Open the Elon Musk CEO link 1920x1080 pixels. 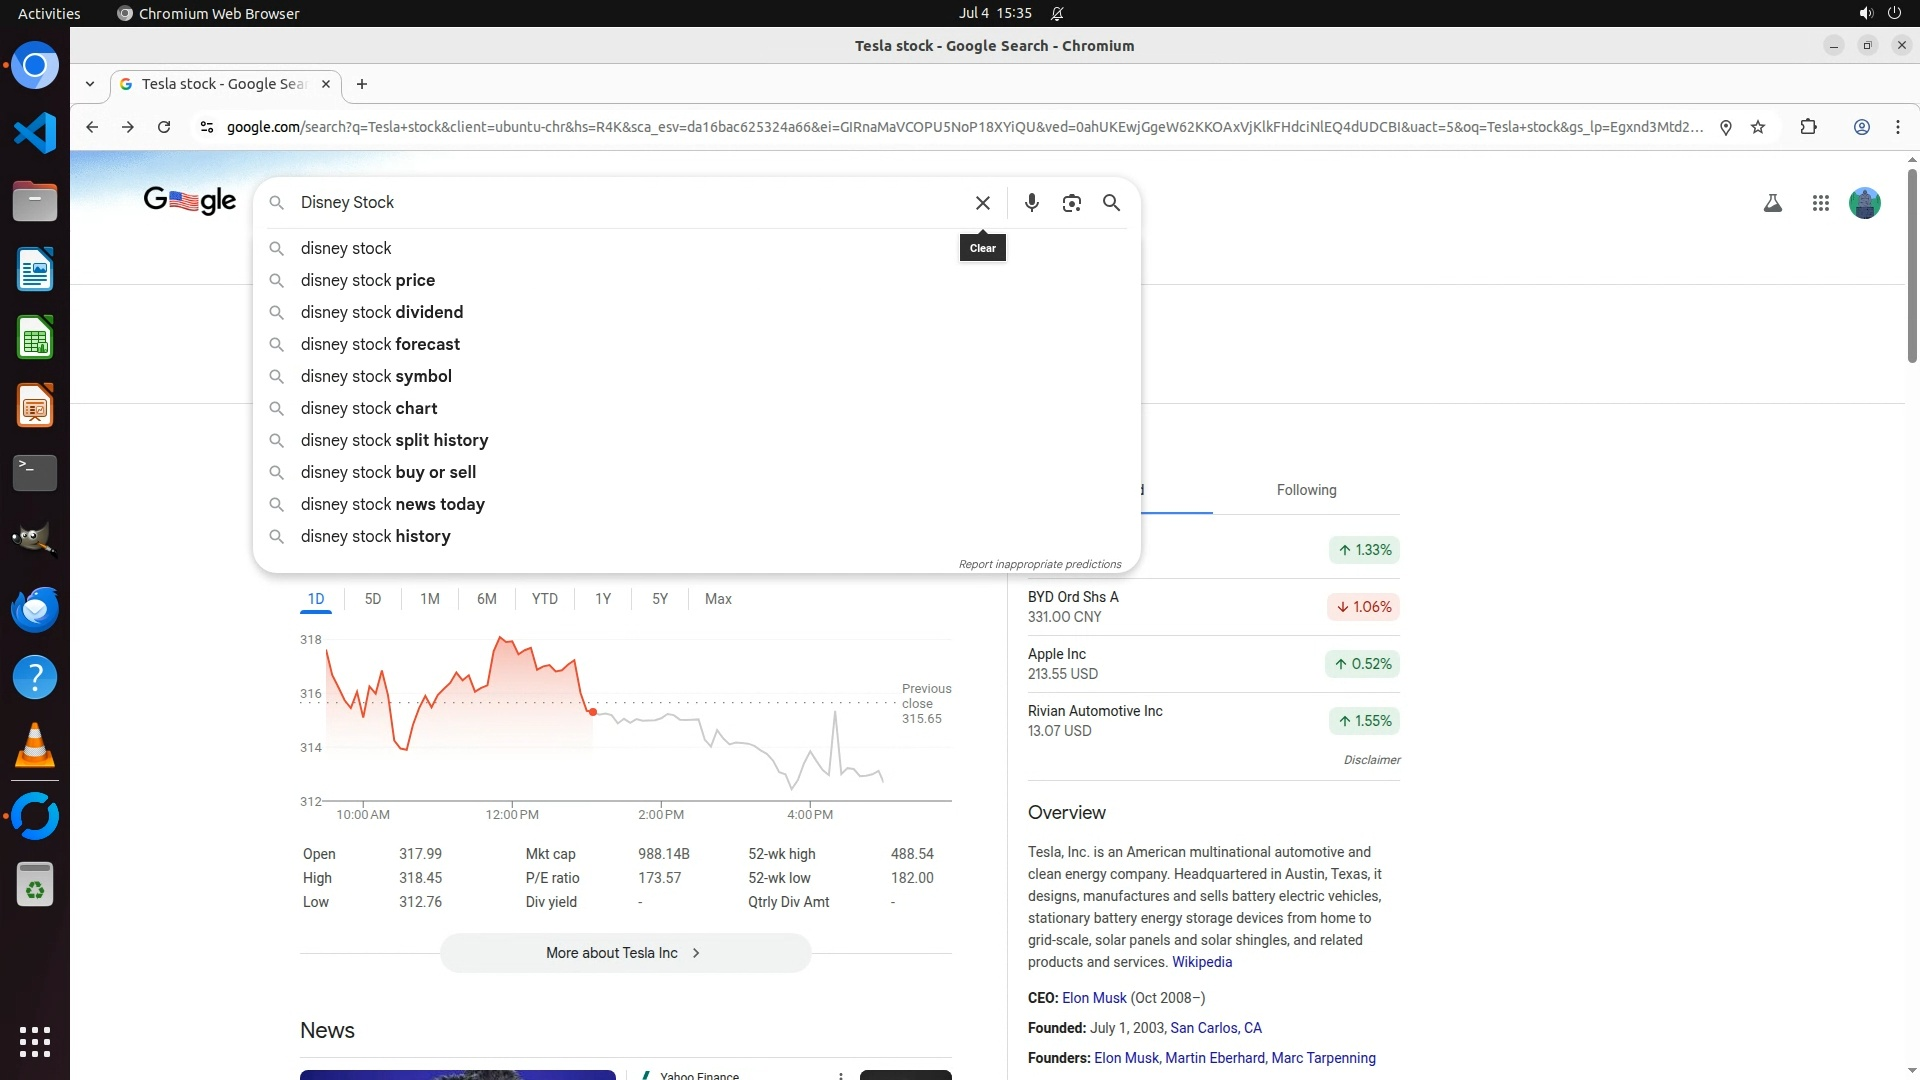(x=1094, y=998)
